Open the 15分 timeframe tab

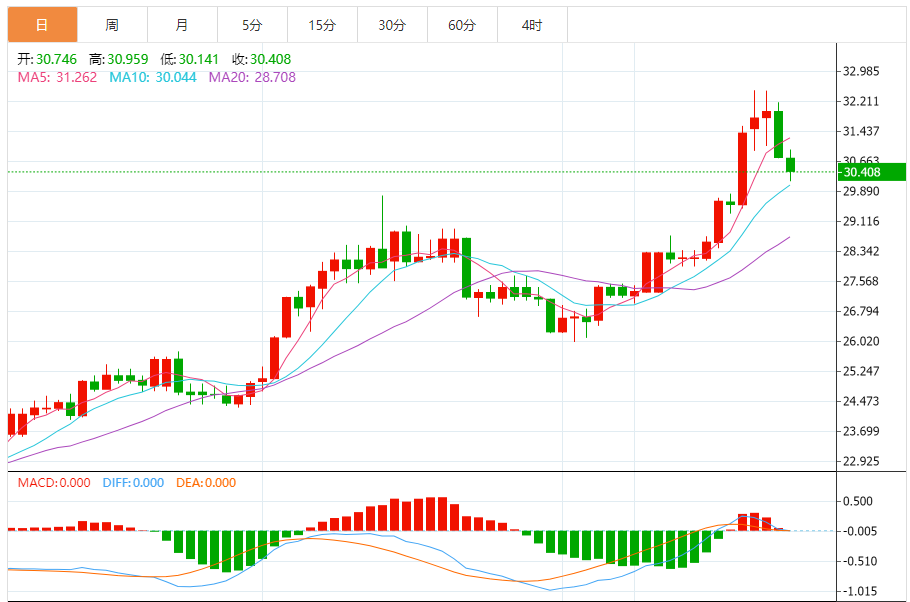coord(323,25)
